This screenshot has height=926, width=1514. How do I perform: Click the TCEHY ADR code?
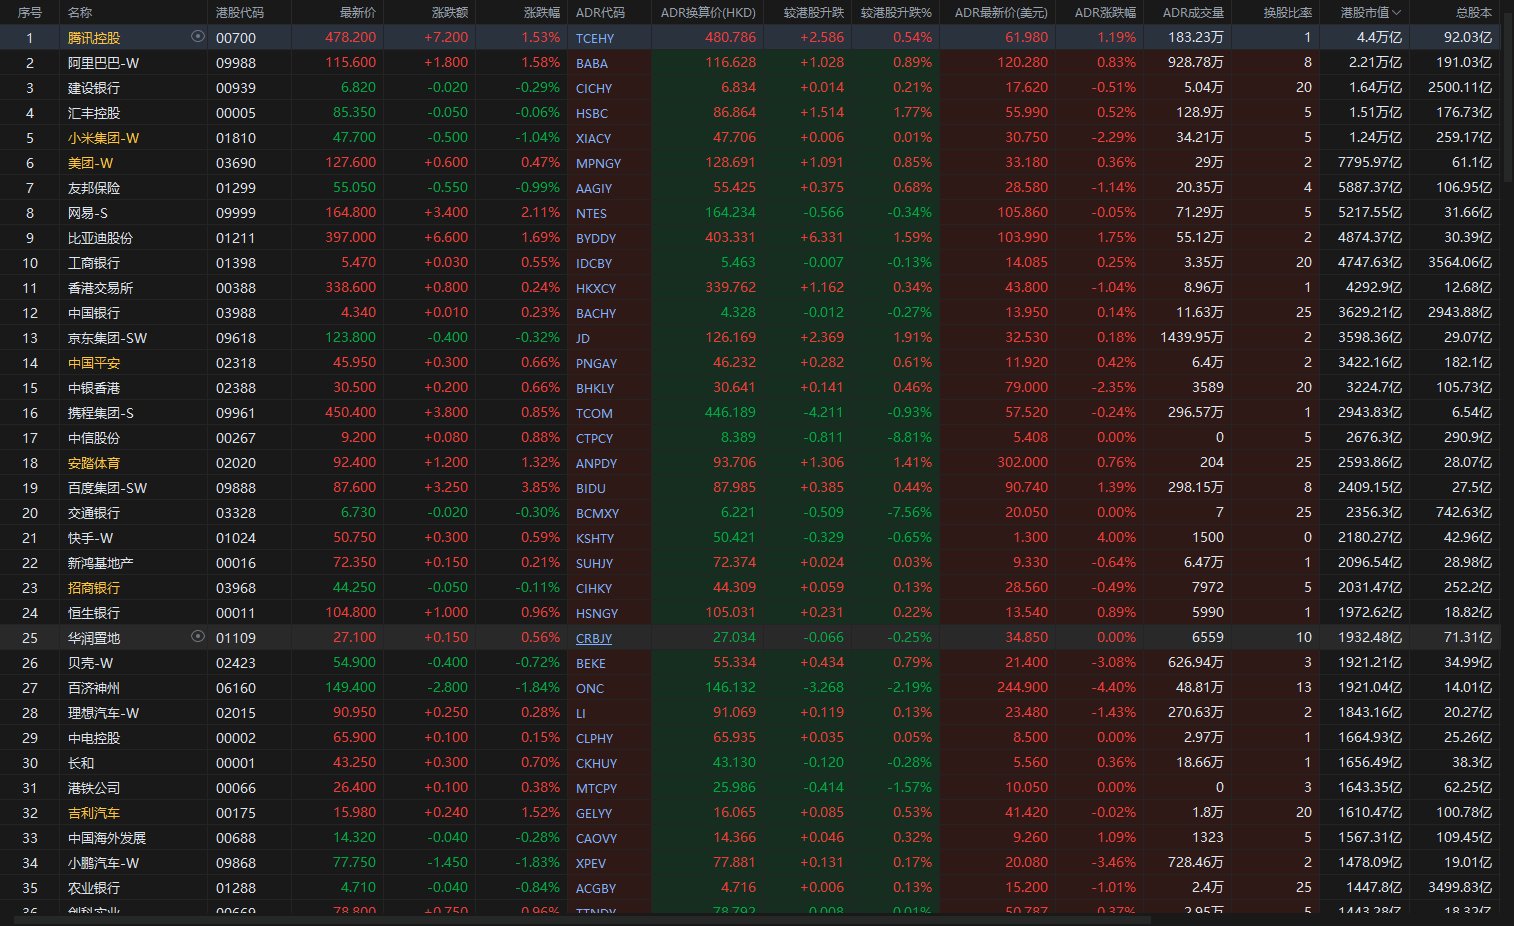pyautogui.click(x=595, y=38)
